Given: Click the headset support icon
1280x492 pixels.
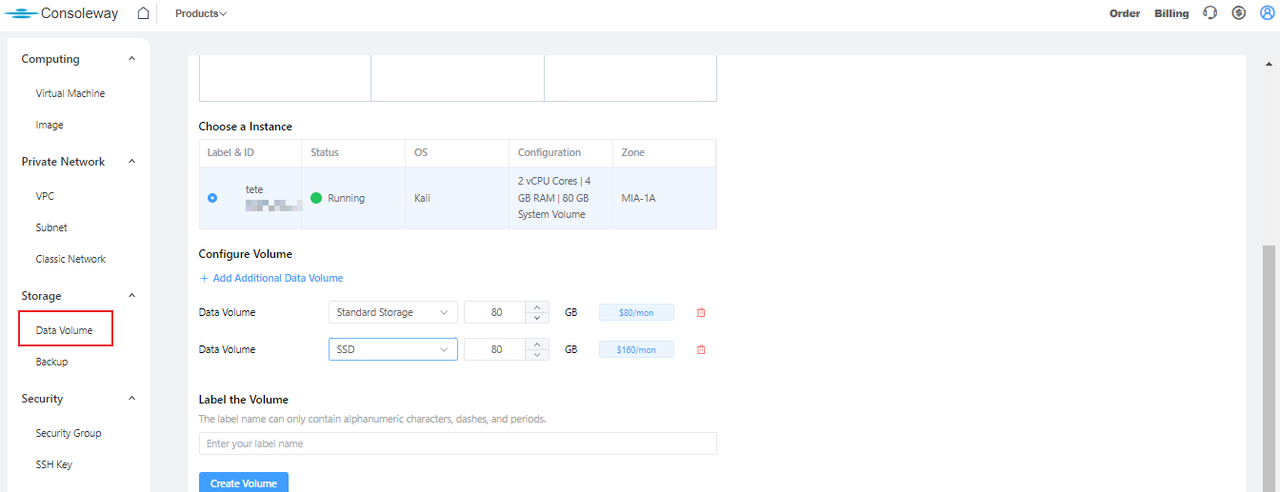Looking at the screenshot, I should pos(1210,14).
